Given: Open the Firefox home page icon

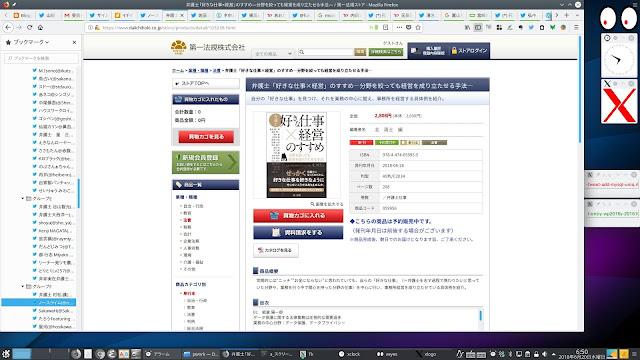Looking at the screenshot, I should 40,27.
